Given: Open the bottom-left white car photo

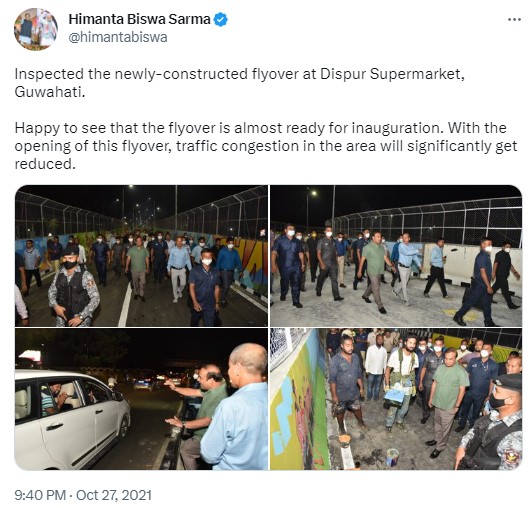Looking at the screenshot, I should coord(141,399).
